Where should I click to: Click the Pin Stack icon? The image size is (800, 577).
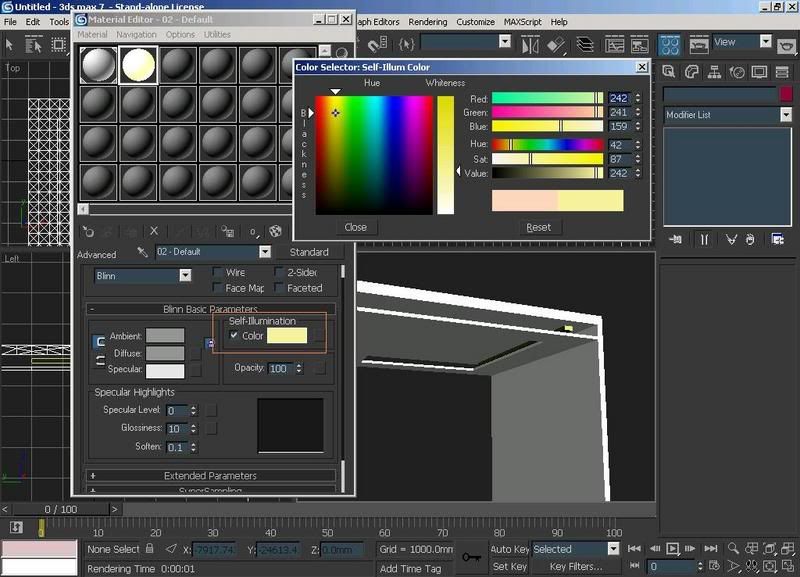click(x=677, y=239)
